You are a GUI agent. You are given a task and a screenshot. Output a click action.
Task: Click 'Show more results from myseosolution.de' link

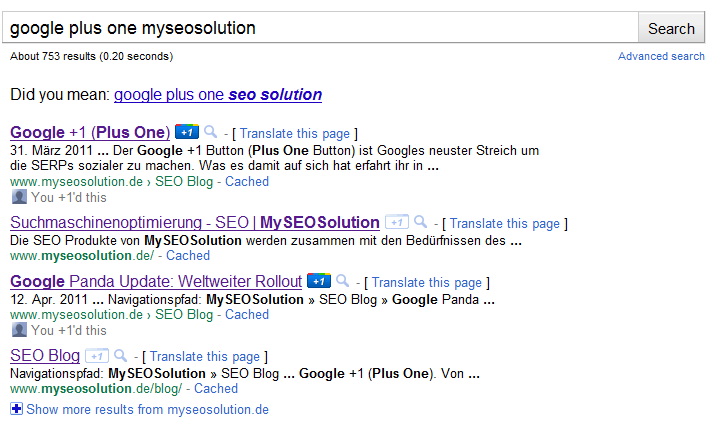147,409
